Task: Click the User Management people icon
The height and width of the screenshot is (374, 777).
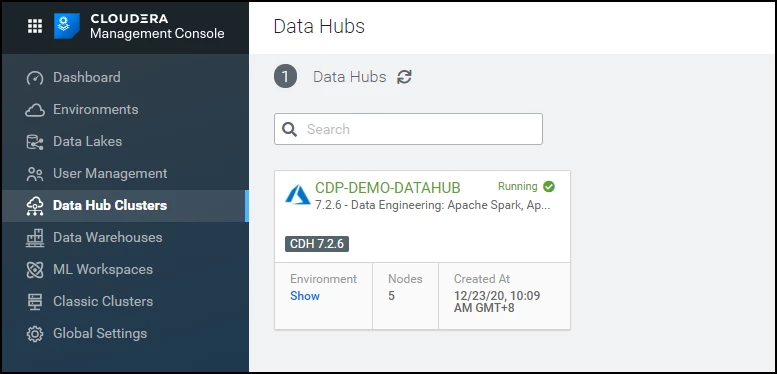Action: coord(35,174)
